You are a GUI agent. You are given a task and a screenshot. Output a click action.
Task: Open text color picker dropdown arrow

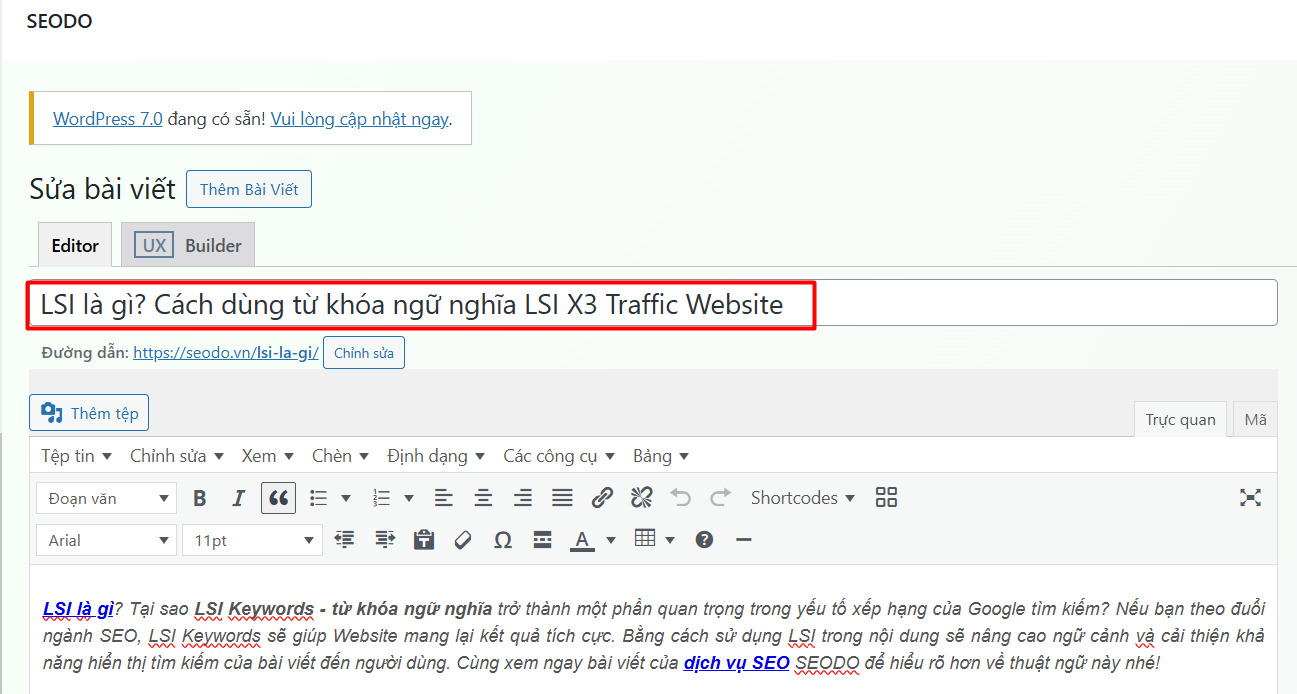point(610,540)
